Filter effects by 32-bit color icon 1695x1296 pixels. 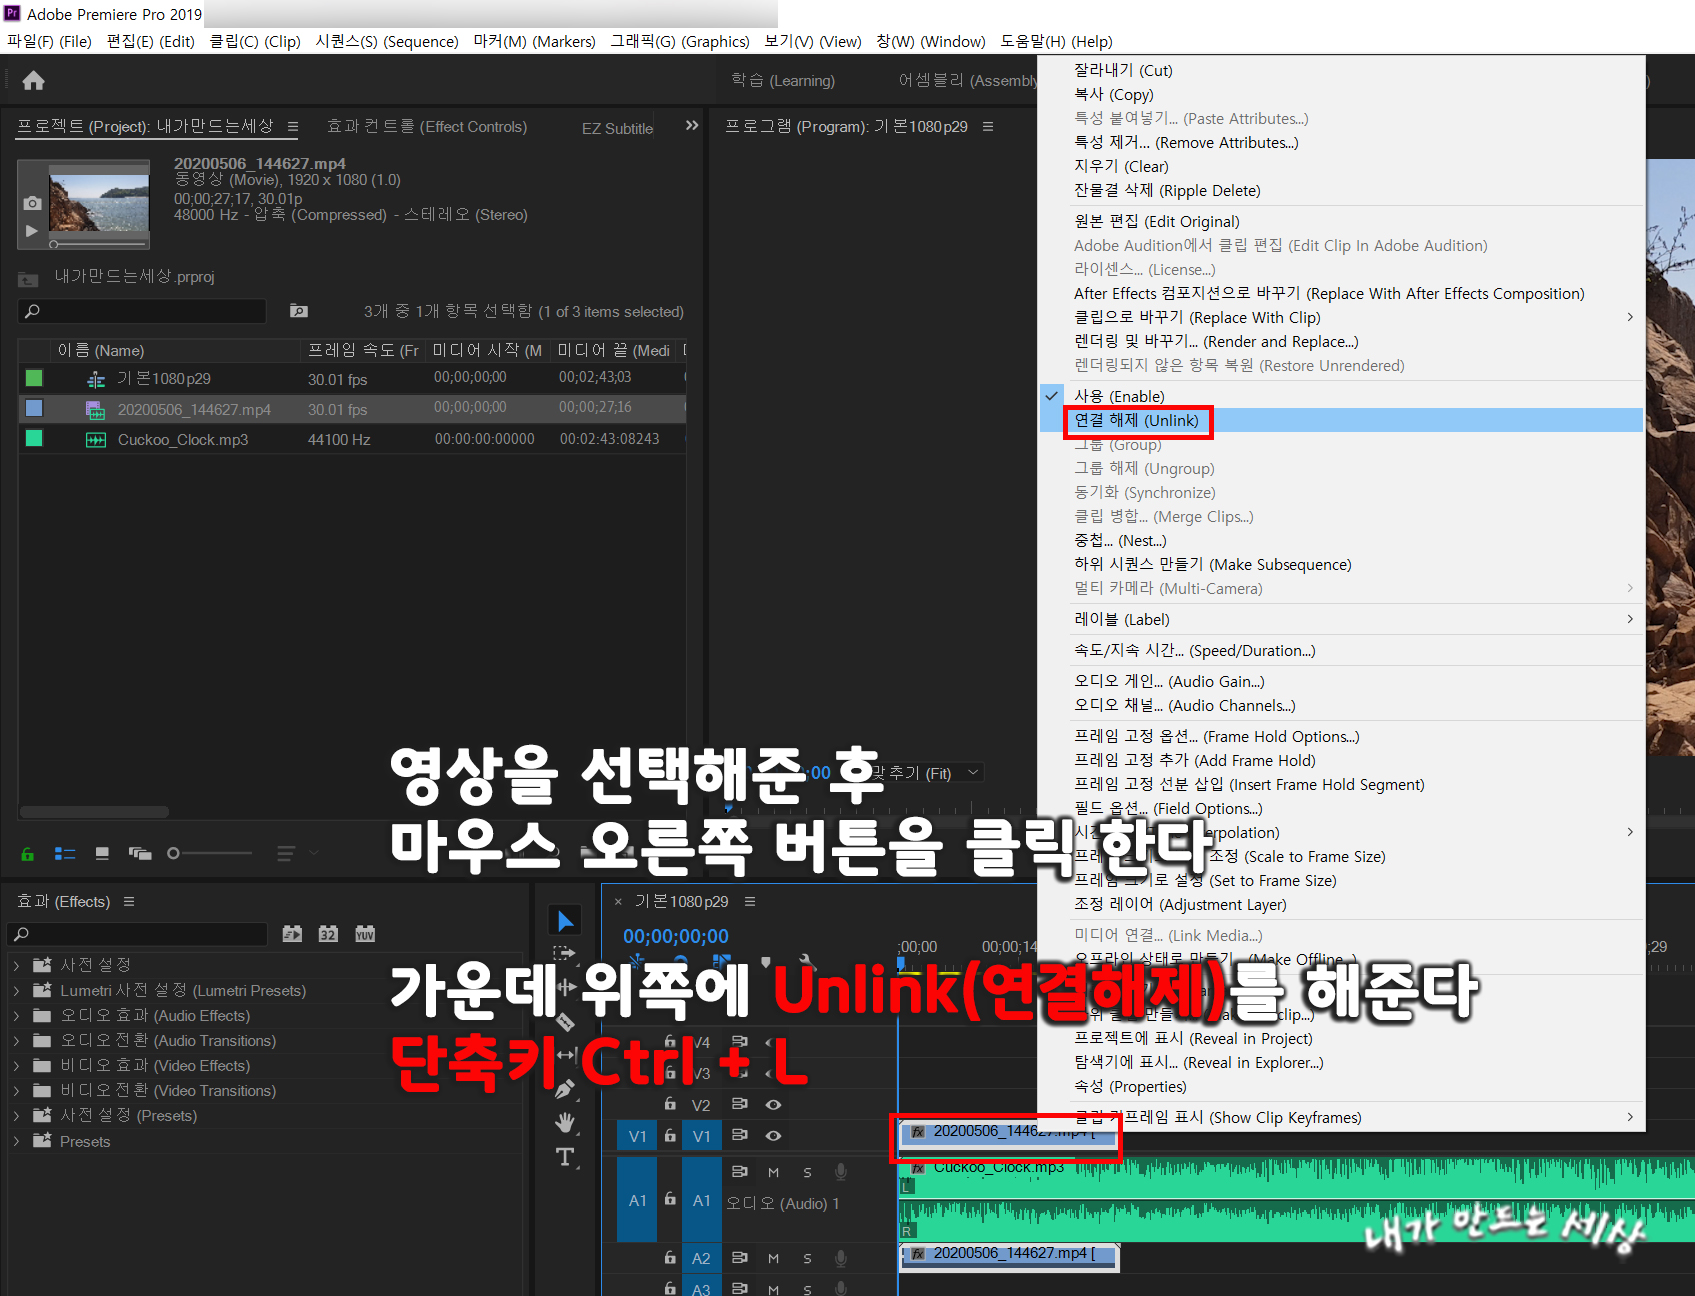(x=328, y=934)
